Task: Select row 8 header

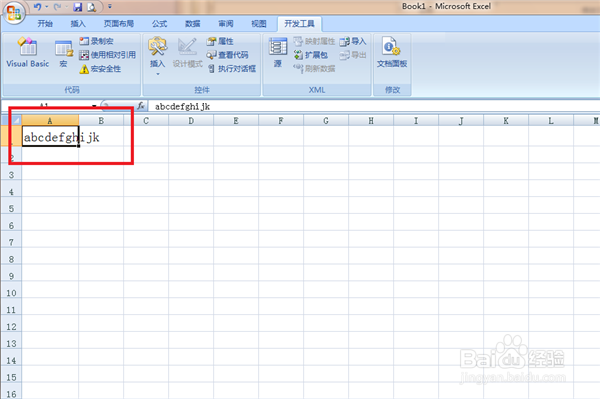Action: coord(11,259)
